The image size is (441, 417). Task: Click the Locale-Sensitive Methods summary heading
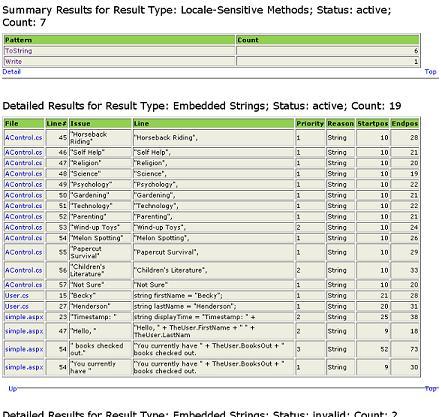coord(197,16)
